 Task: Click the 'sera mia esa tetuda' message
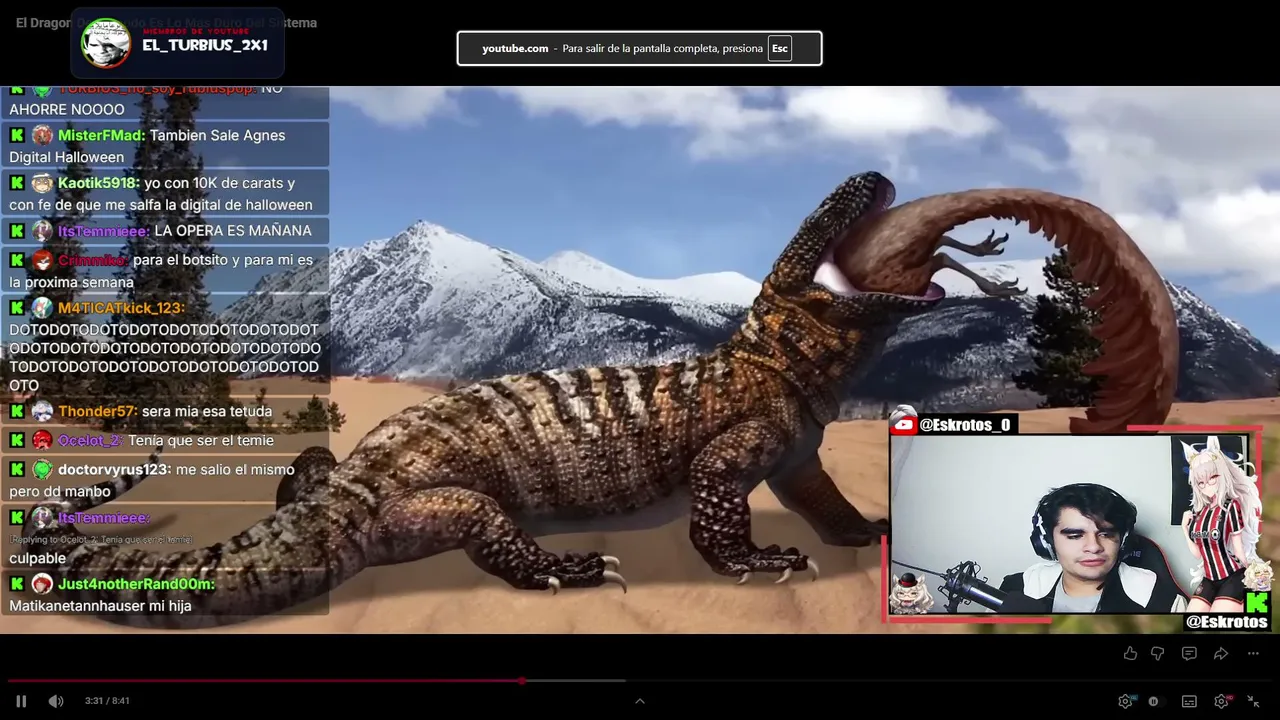pyautogui.click(x=207, y=411)
